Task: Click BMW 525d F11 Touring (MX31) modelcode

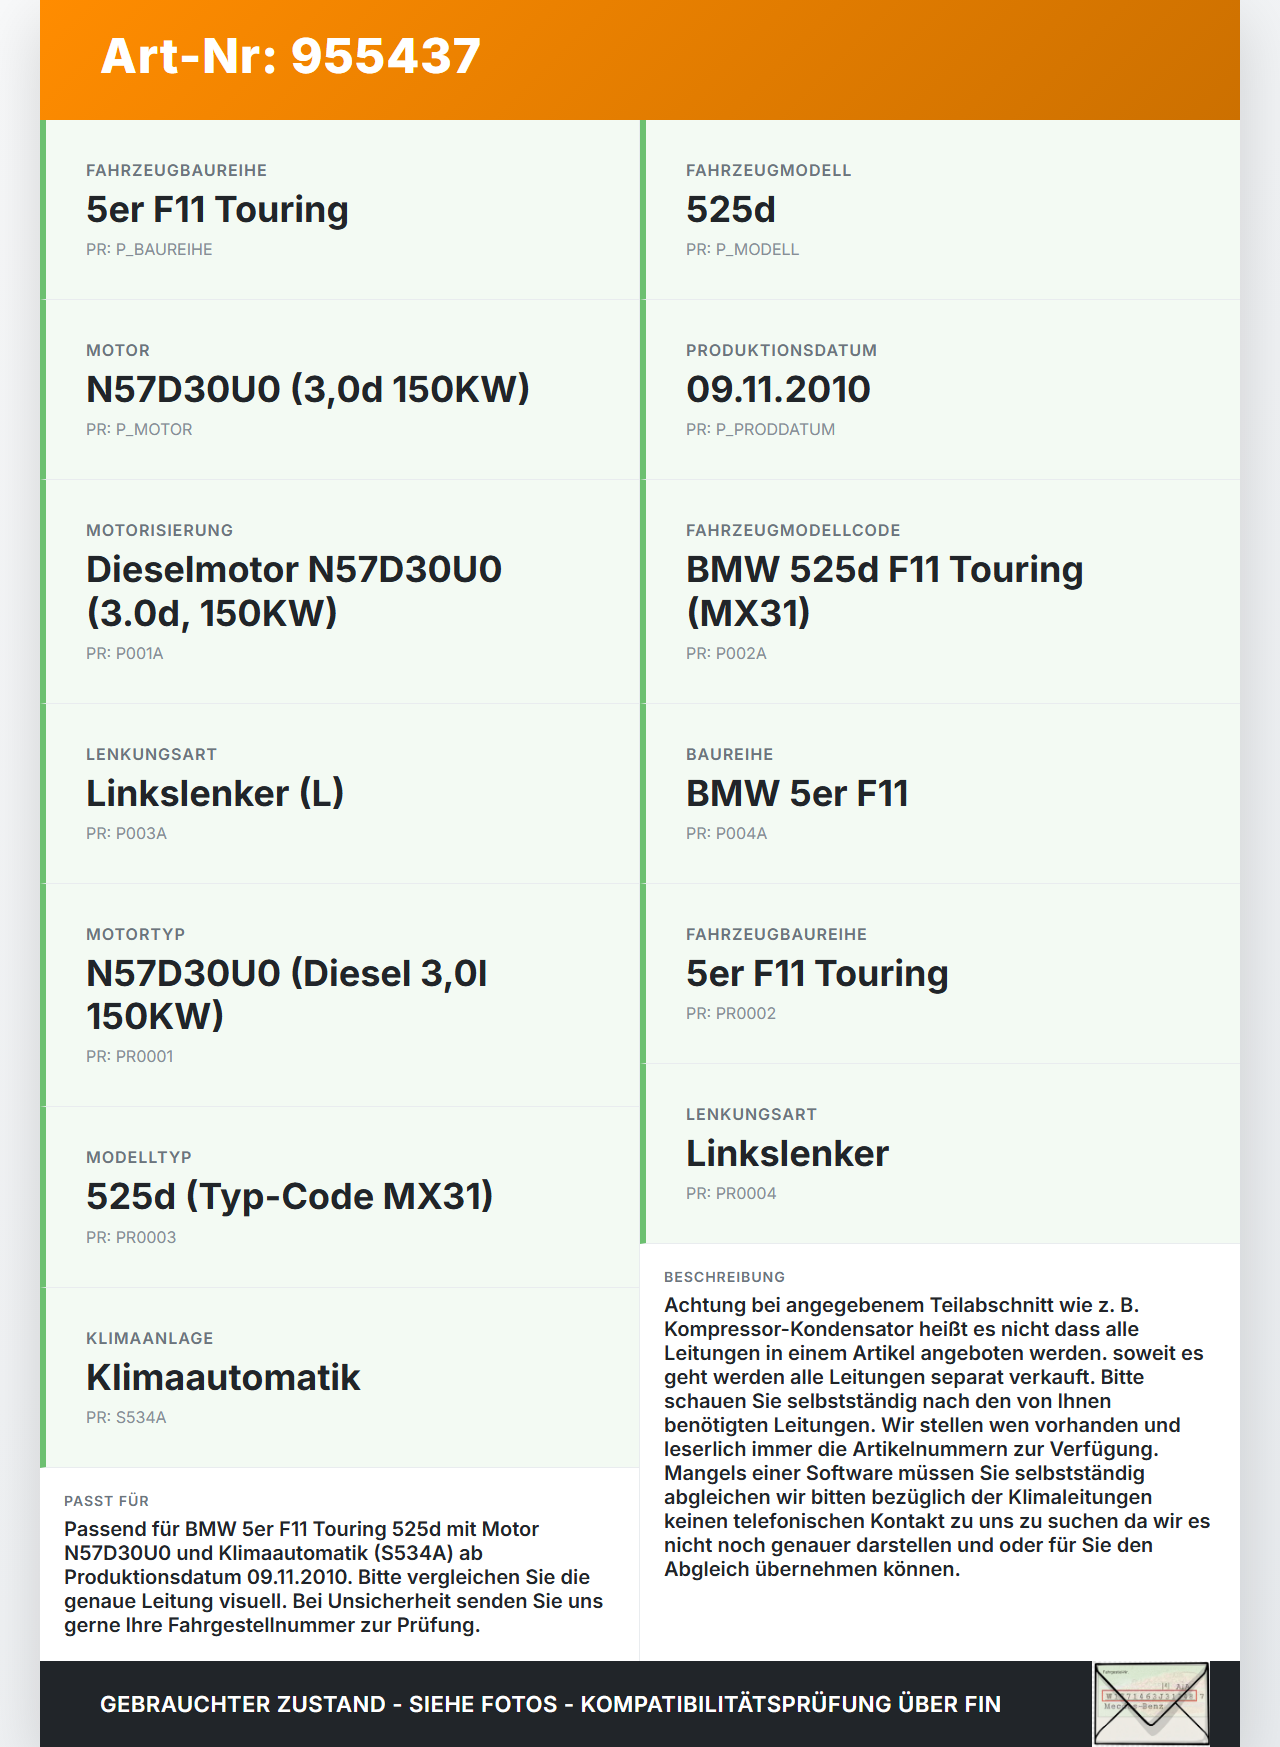Action: [884, 590]
